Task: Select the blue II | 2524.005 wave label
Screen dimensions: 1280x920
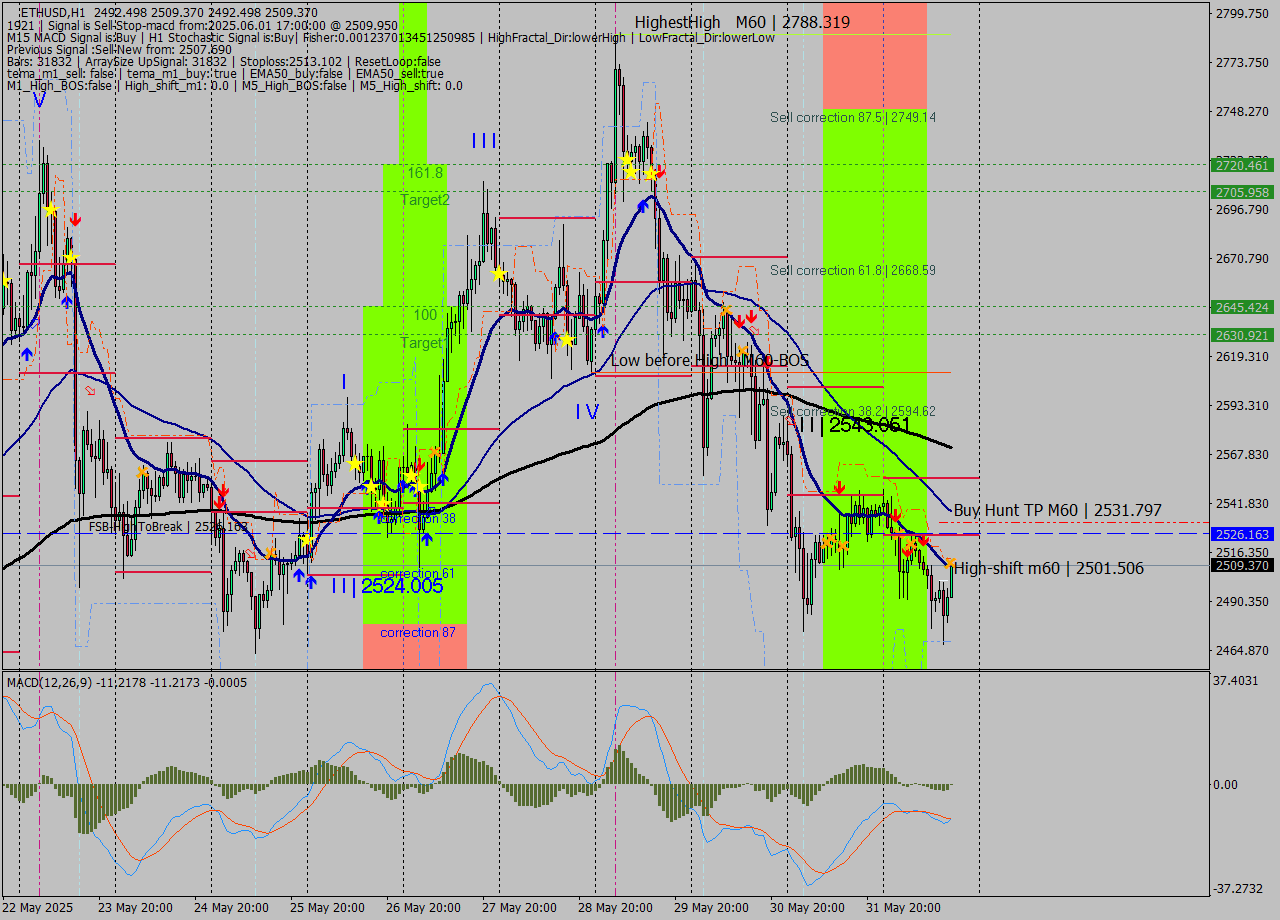Action: (x=387, y=586)
